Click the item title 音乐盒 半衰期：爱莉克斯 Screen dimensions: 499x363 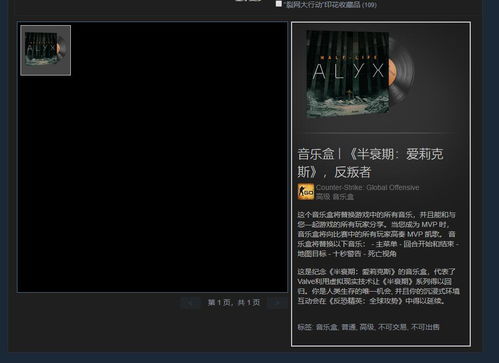click(370, 163)
